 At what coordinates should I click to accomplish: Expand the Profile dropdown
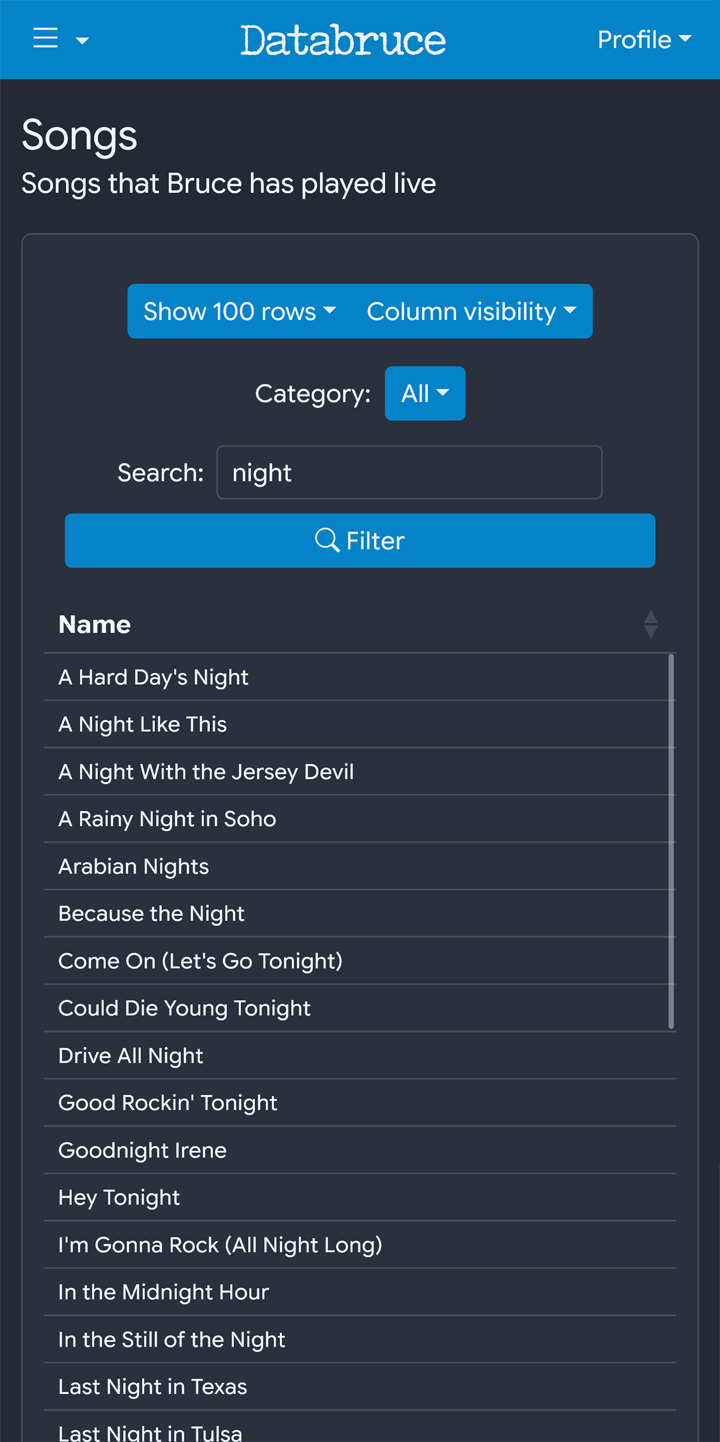tap(644, 40)
